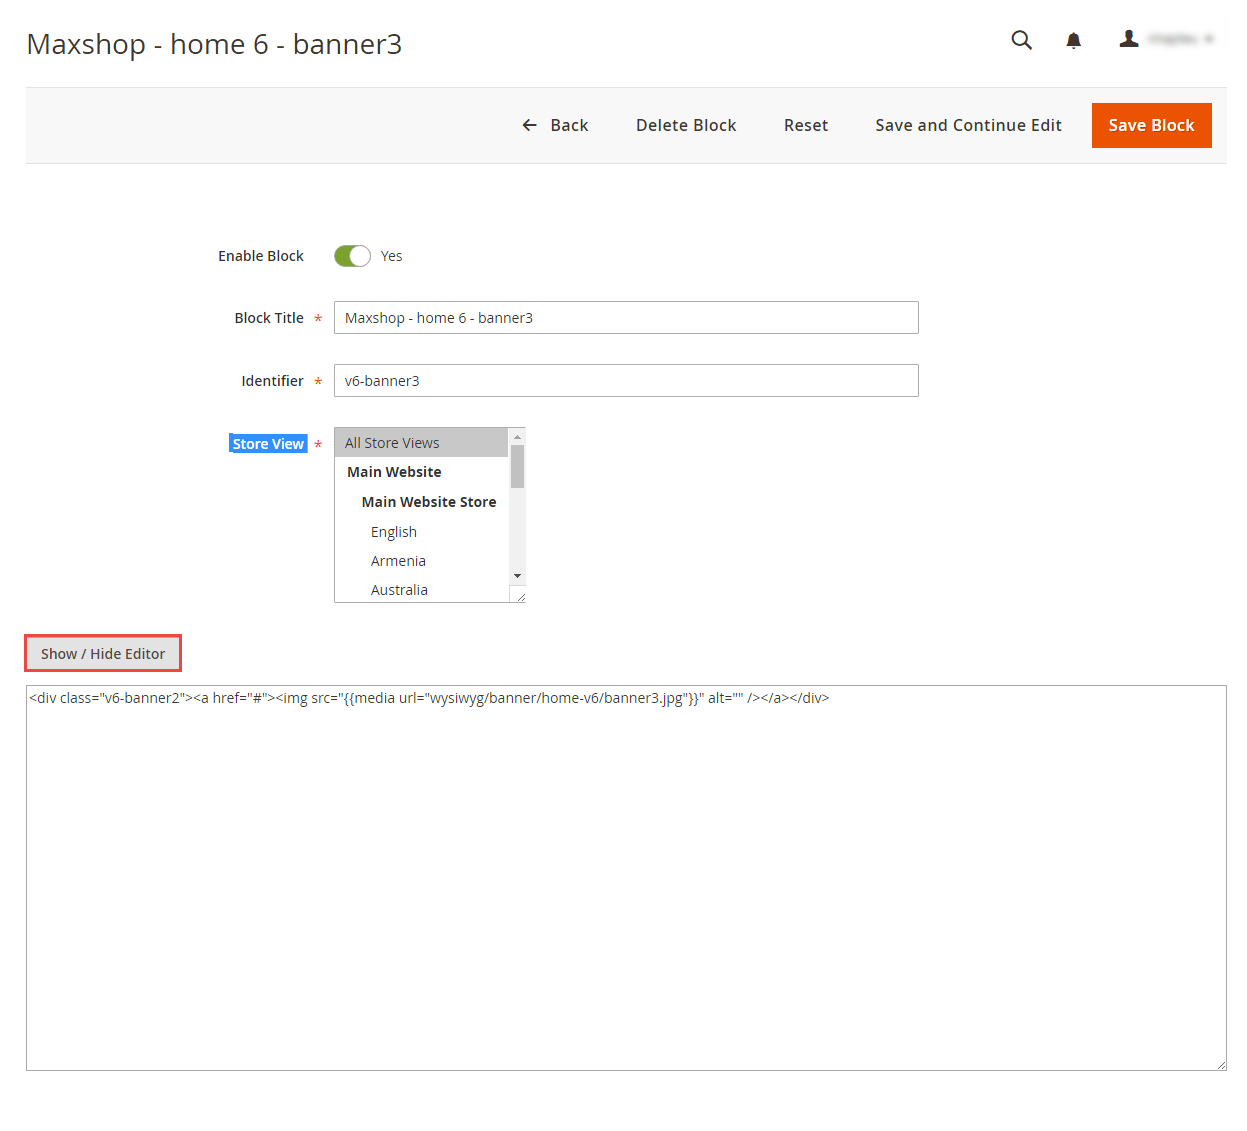This screenshot has width=1247, height=1131.
Task: Click the store list scroll-up arrow
Action: click(517, 437)
